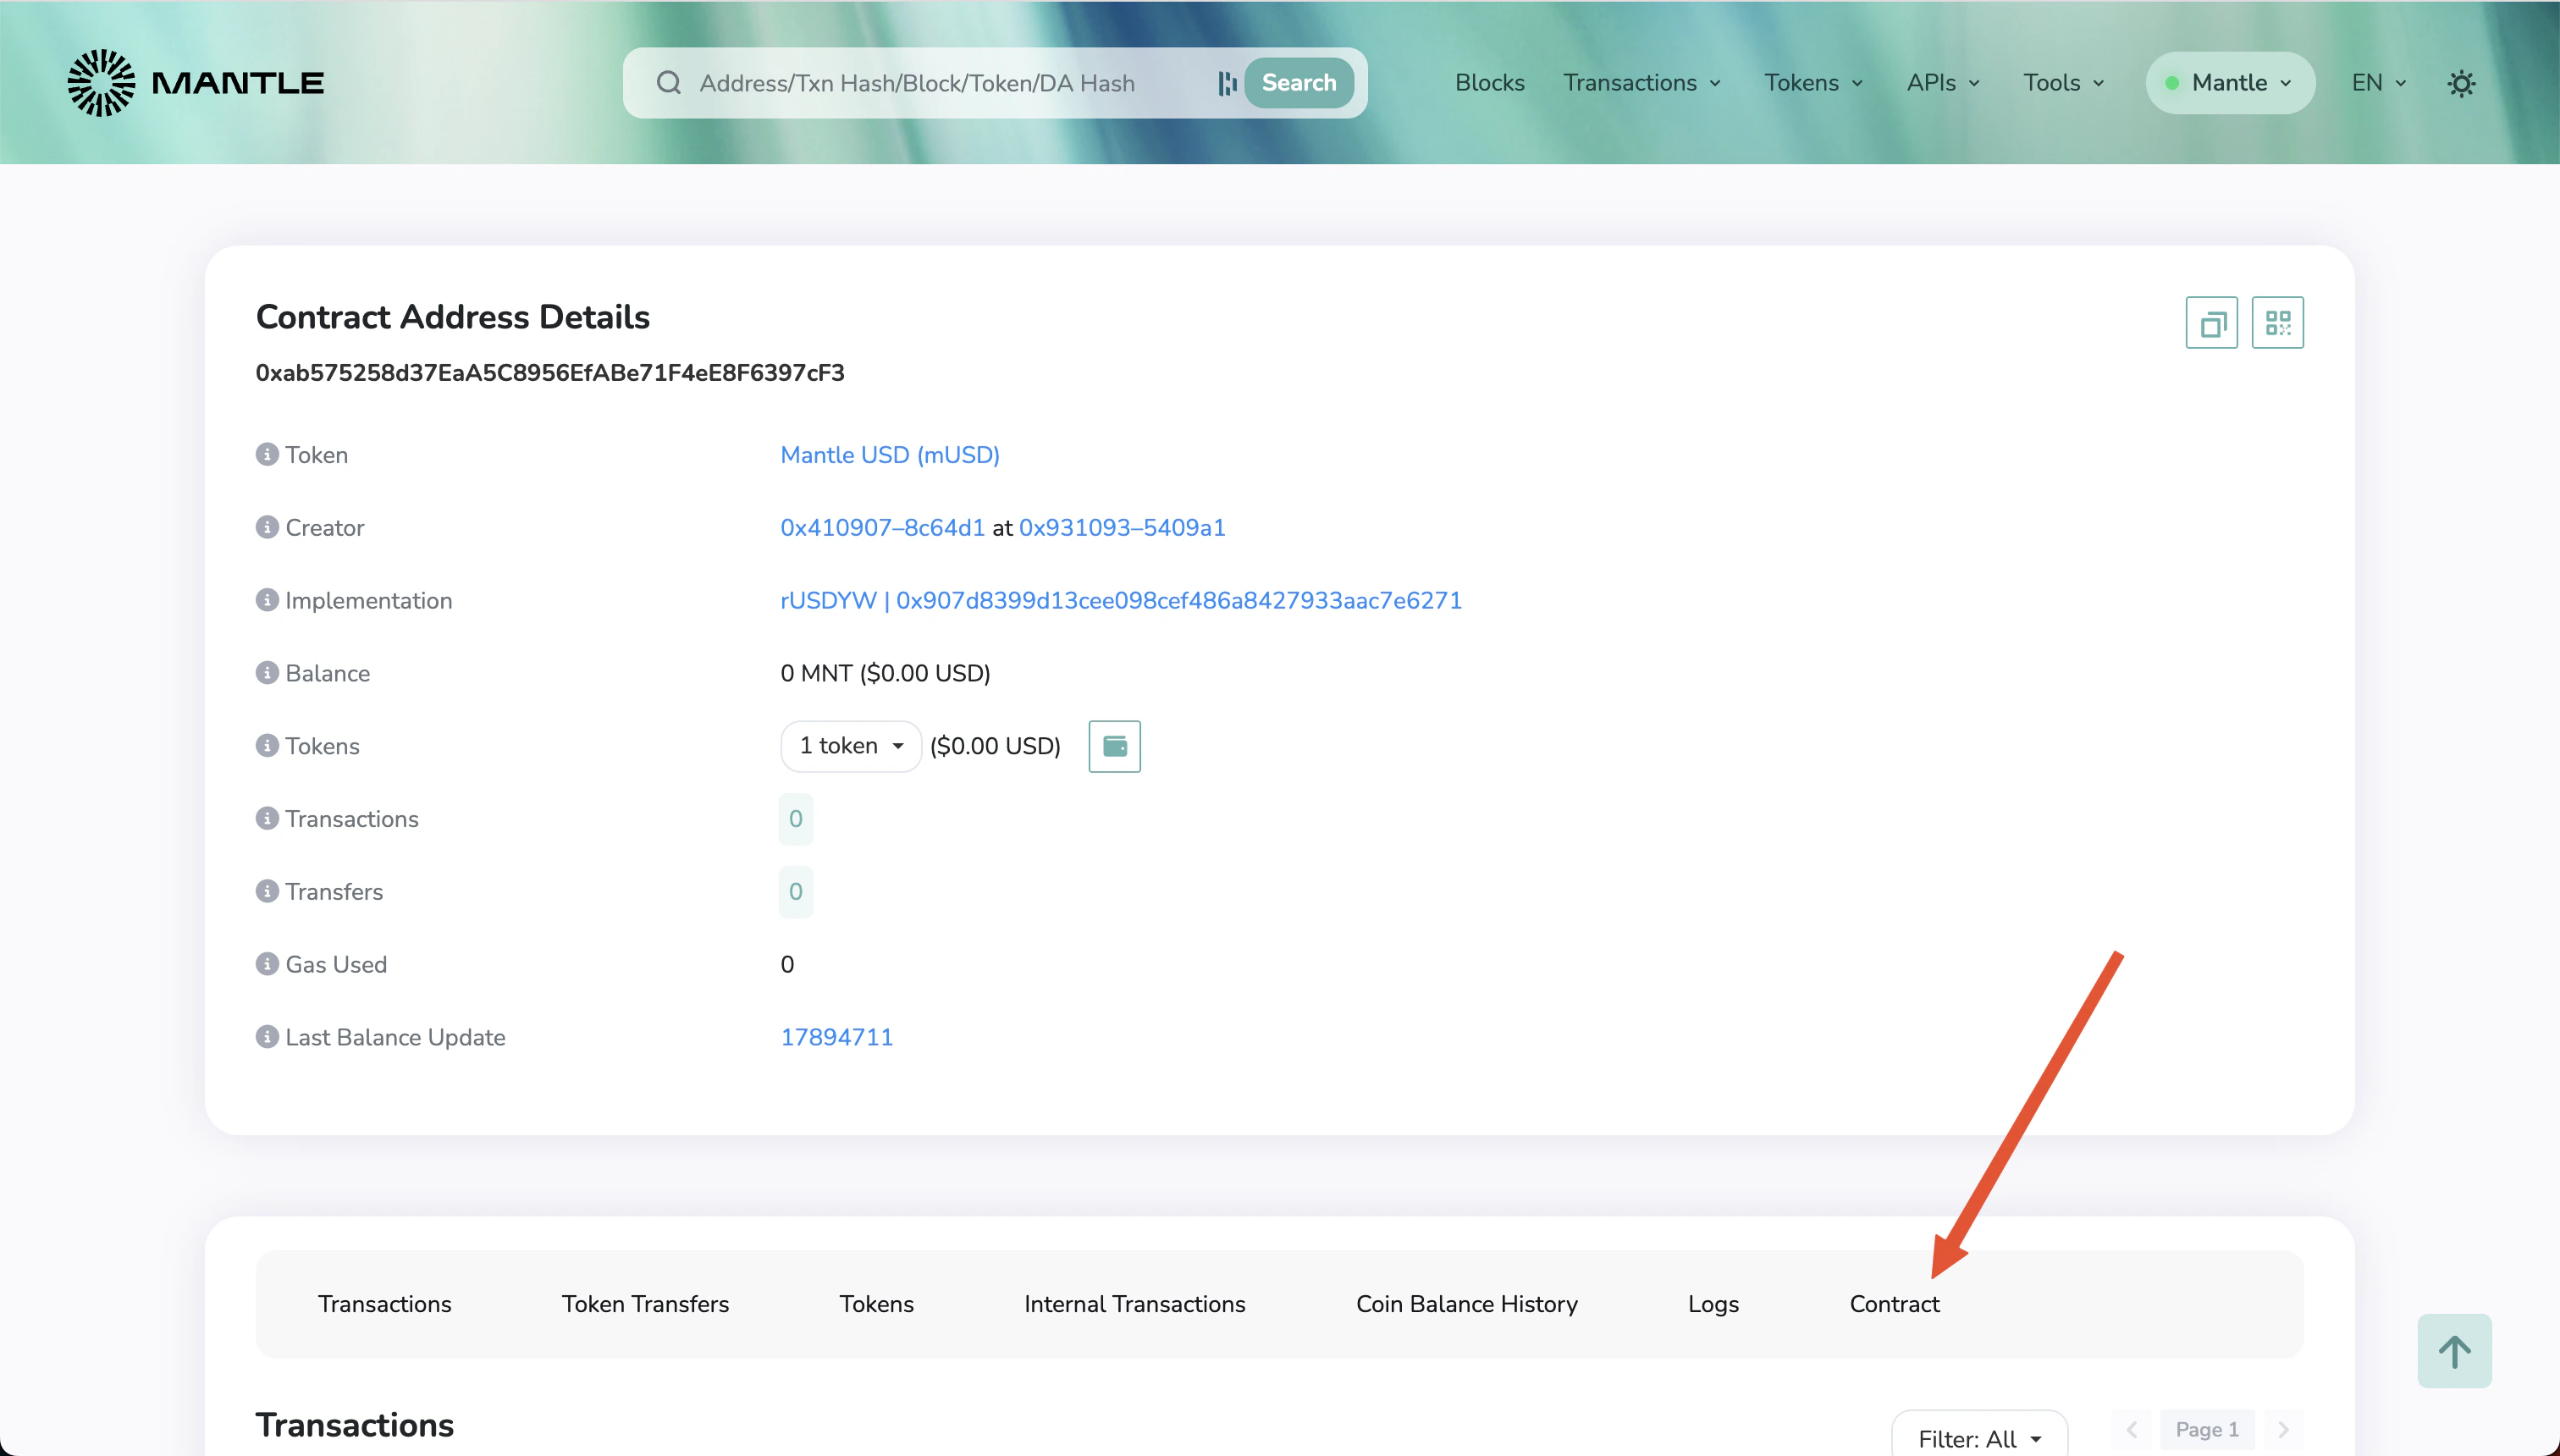Open the Mantle network selector
Screen dimensions: 2560x1456
click(x=2230, y=83)
